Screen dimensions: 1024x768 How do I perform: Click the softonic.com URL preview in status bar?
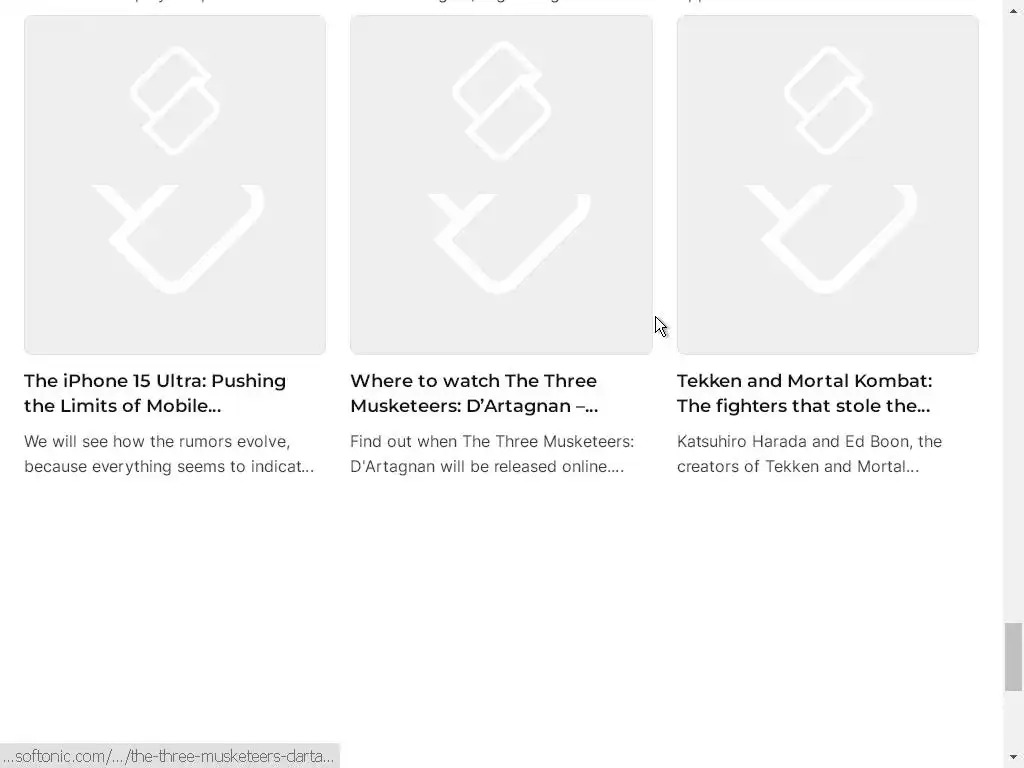coord(170,756)
